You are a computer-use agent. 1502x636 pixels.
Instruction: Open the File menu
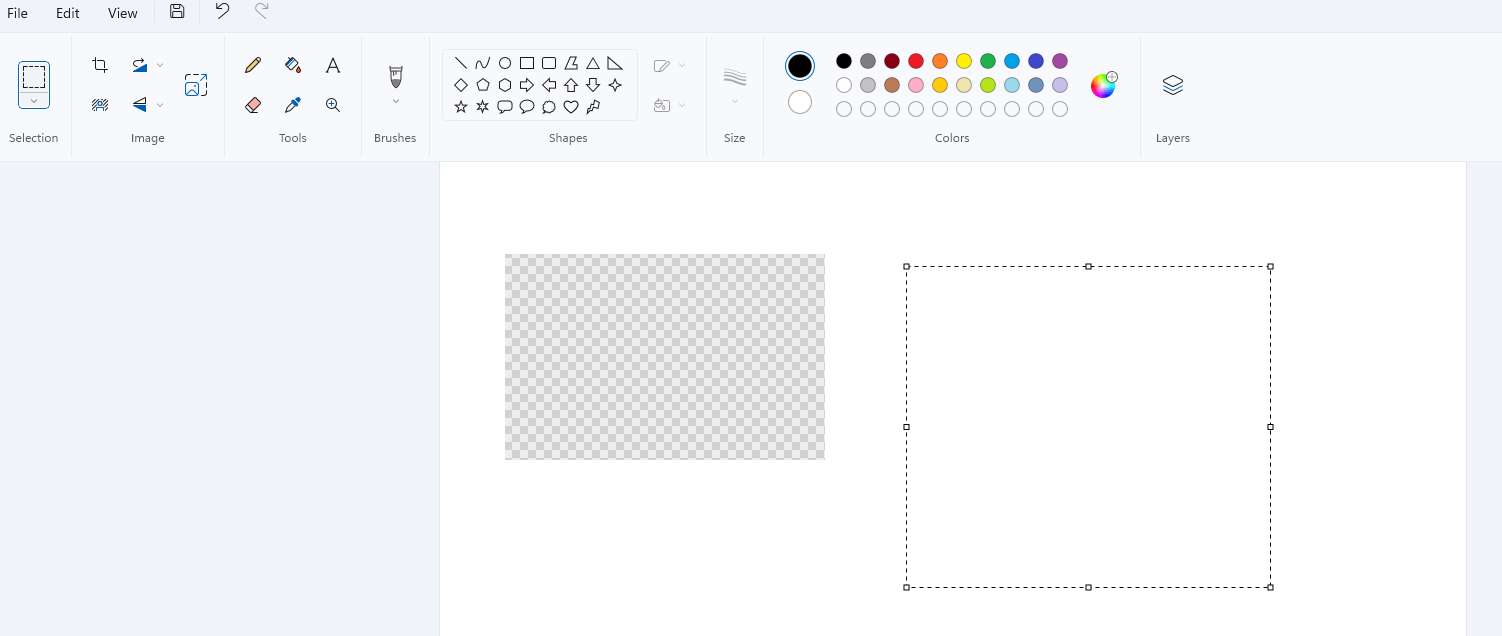(17, 13)
